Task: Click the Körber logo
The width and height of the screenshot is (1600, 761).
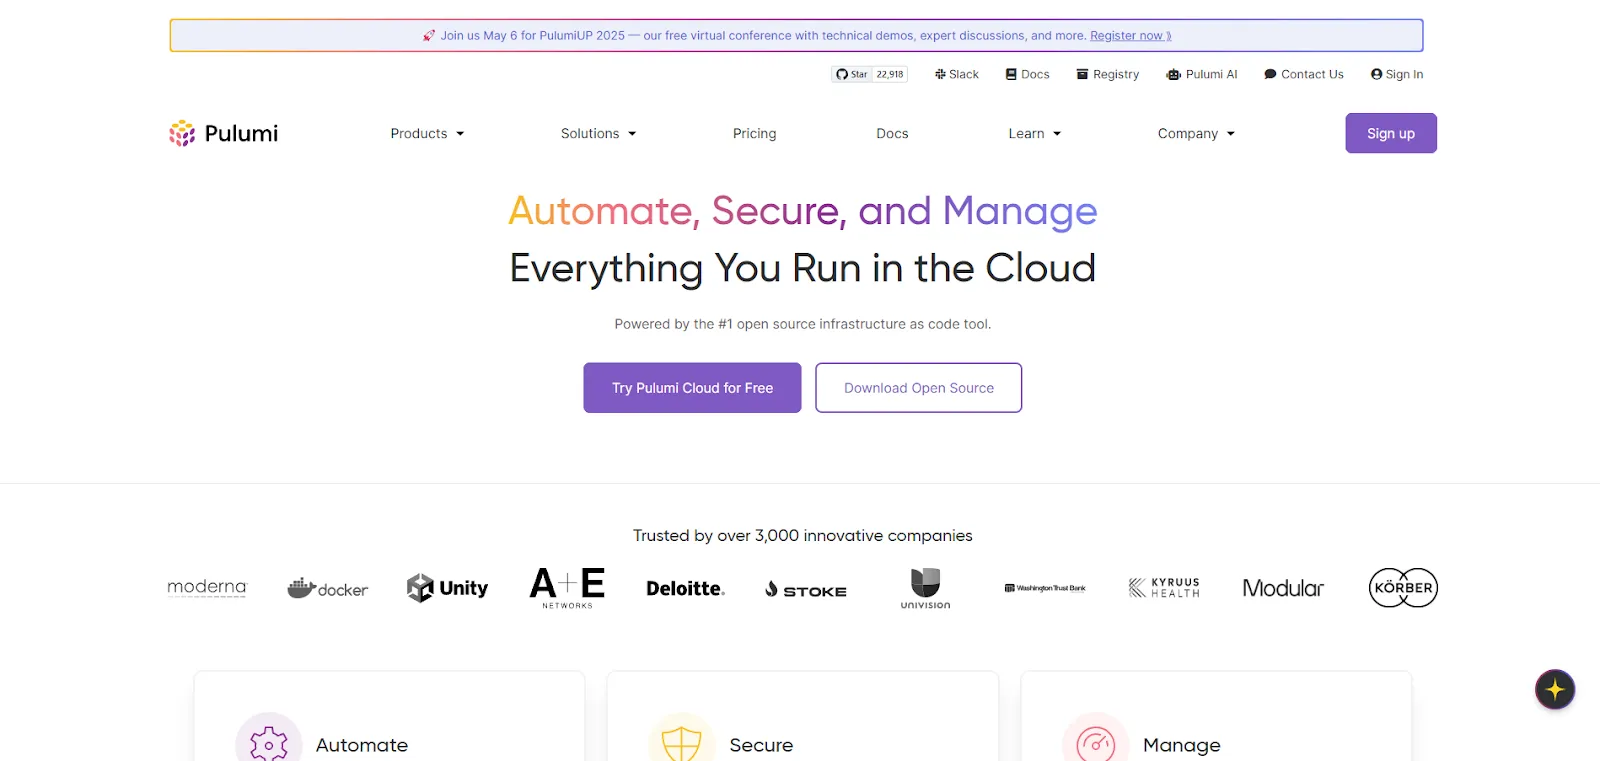Action: 1403,588
